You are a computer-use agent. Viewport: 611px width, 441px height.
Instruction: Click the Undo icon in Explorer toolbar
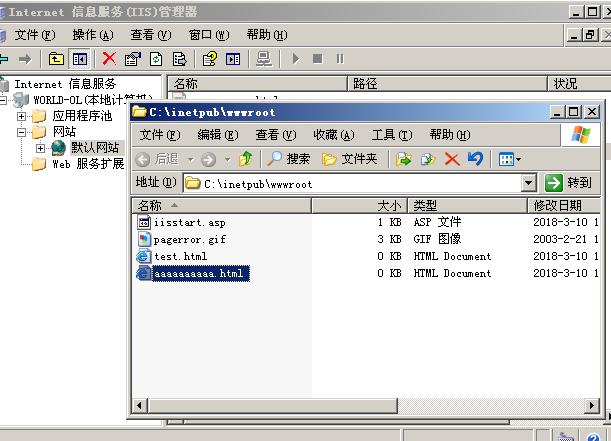[475, 159]
